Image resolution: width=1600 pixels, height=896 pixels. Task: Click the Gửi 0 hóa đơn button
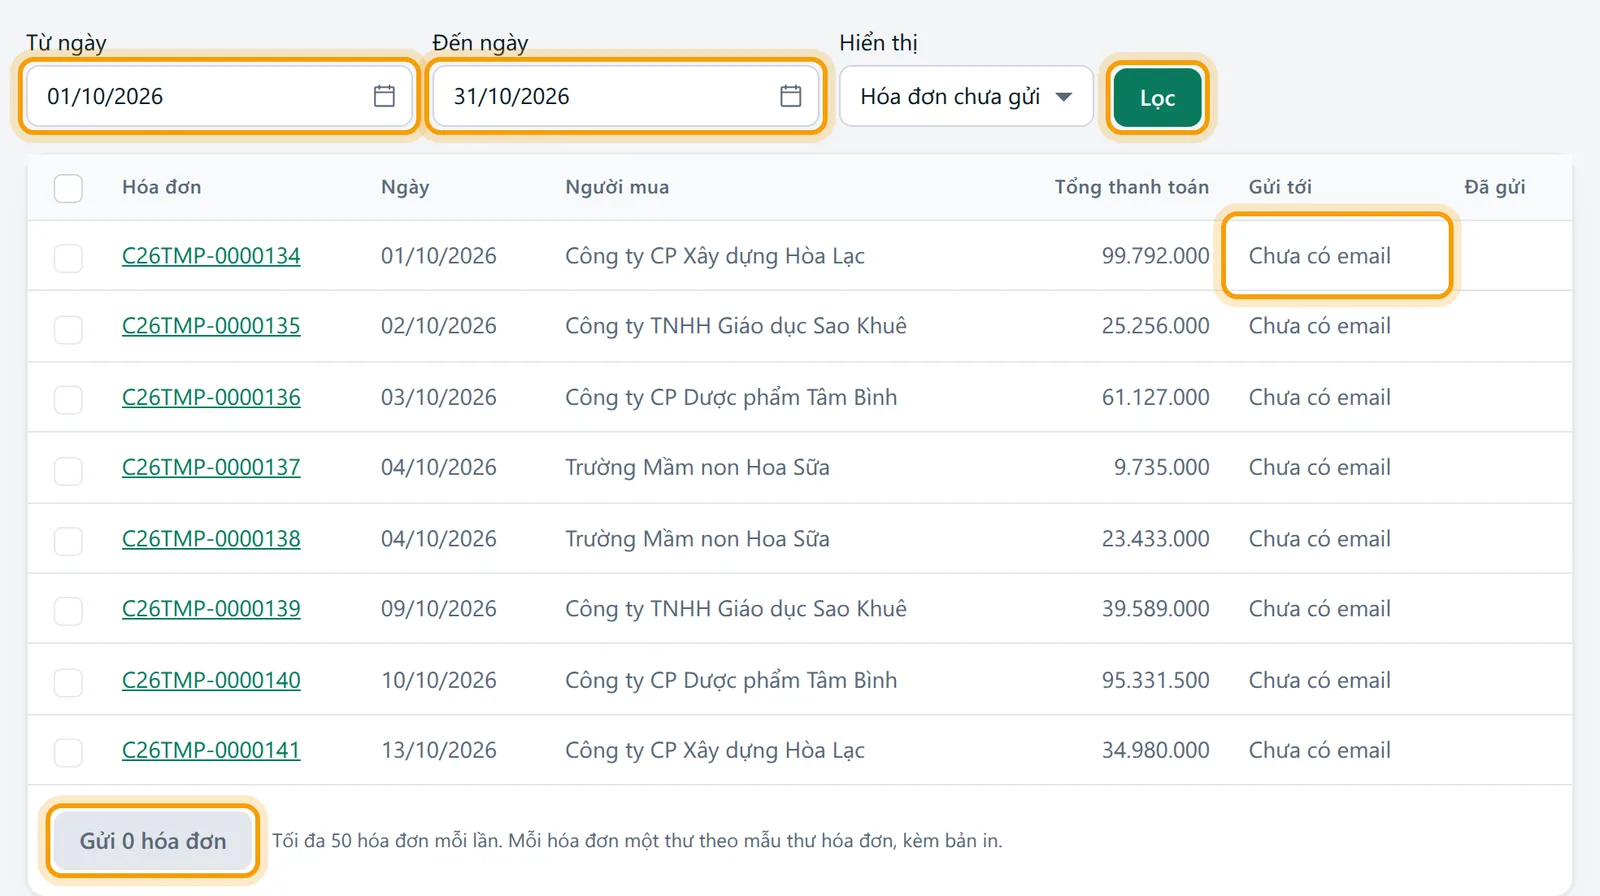pos(153,841)
